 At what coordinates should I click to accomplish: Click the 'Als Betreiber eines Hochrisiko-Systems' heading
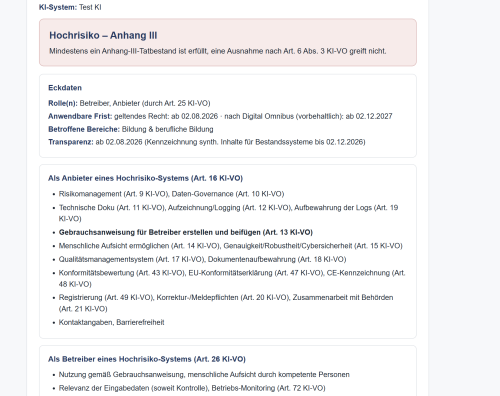(147, 359)
